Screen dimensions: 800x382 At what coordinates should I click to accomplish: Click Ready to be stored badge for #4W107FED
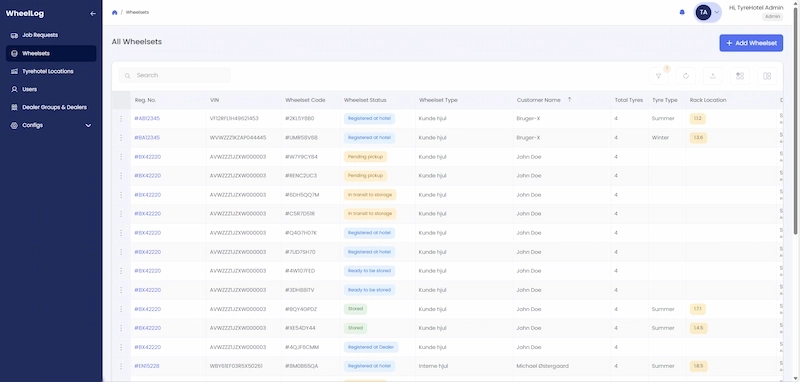369,271
